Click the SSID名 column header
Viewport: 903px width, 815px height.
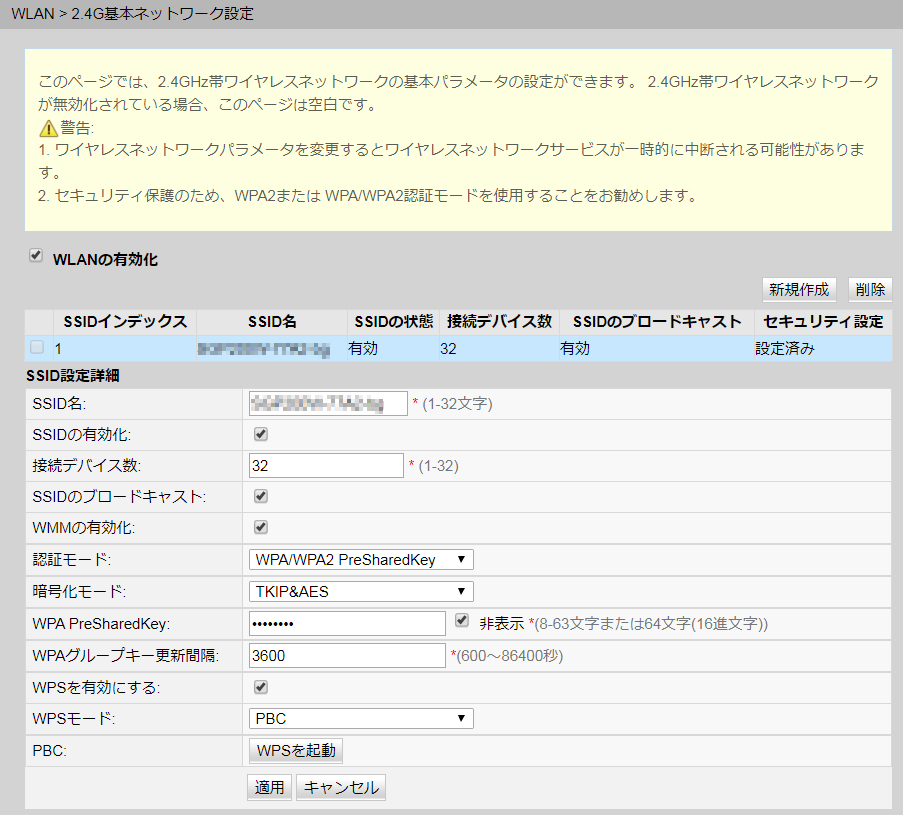click(272, 321)
